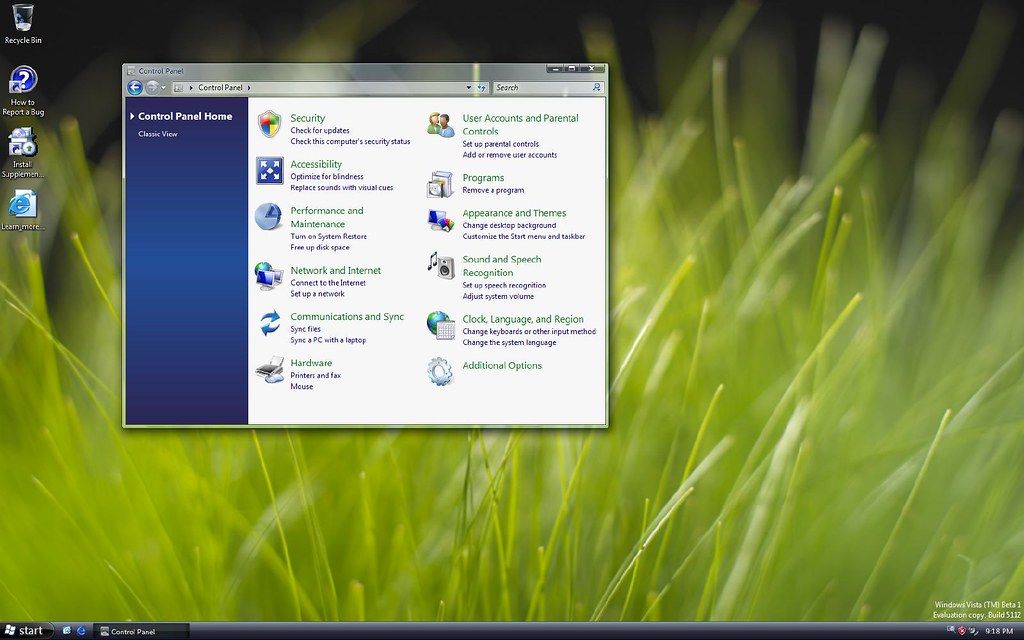Click the User Accounts people icon
This screenshot has width=1024, height=640.
pos(441,125)
